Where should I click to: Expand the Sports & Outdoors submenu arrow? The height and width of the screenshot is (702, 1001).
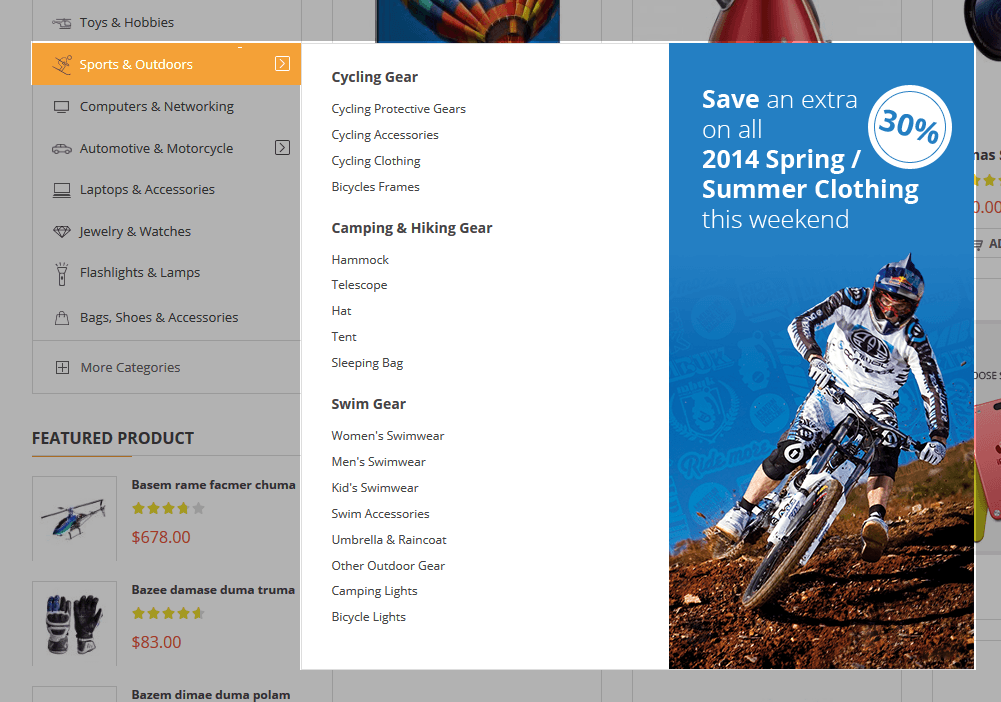click(x=282, y=64)
